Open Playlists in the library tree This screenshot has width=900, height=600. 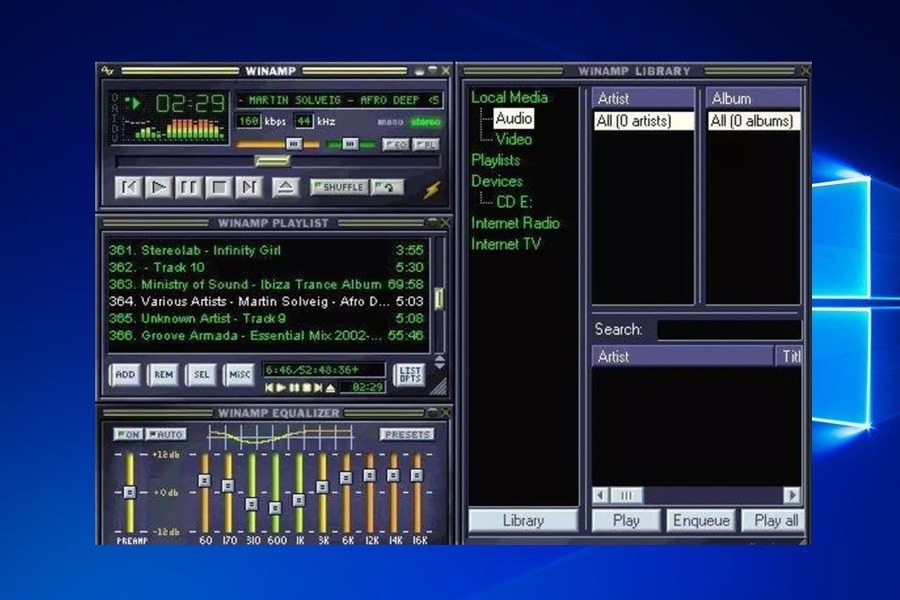pyautogui.click(x=495, y=160)
